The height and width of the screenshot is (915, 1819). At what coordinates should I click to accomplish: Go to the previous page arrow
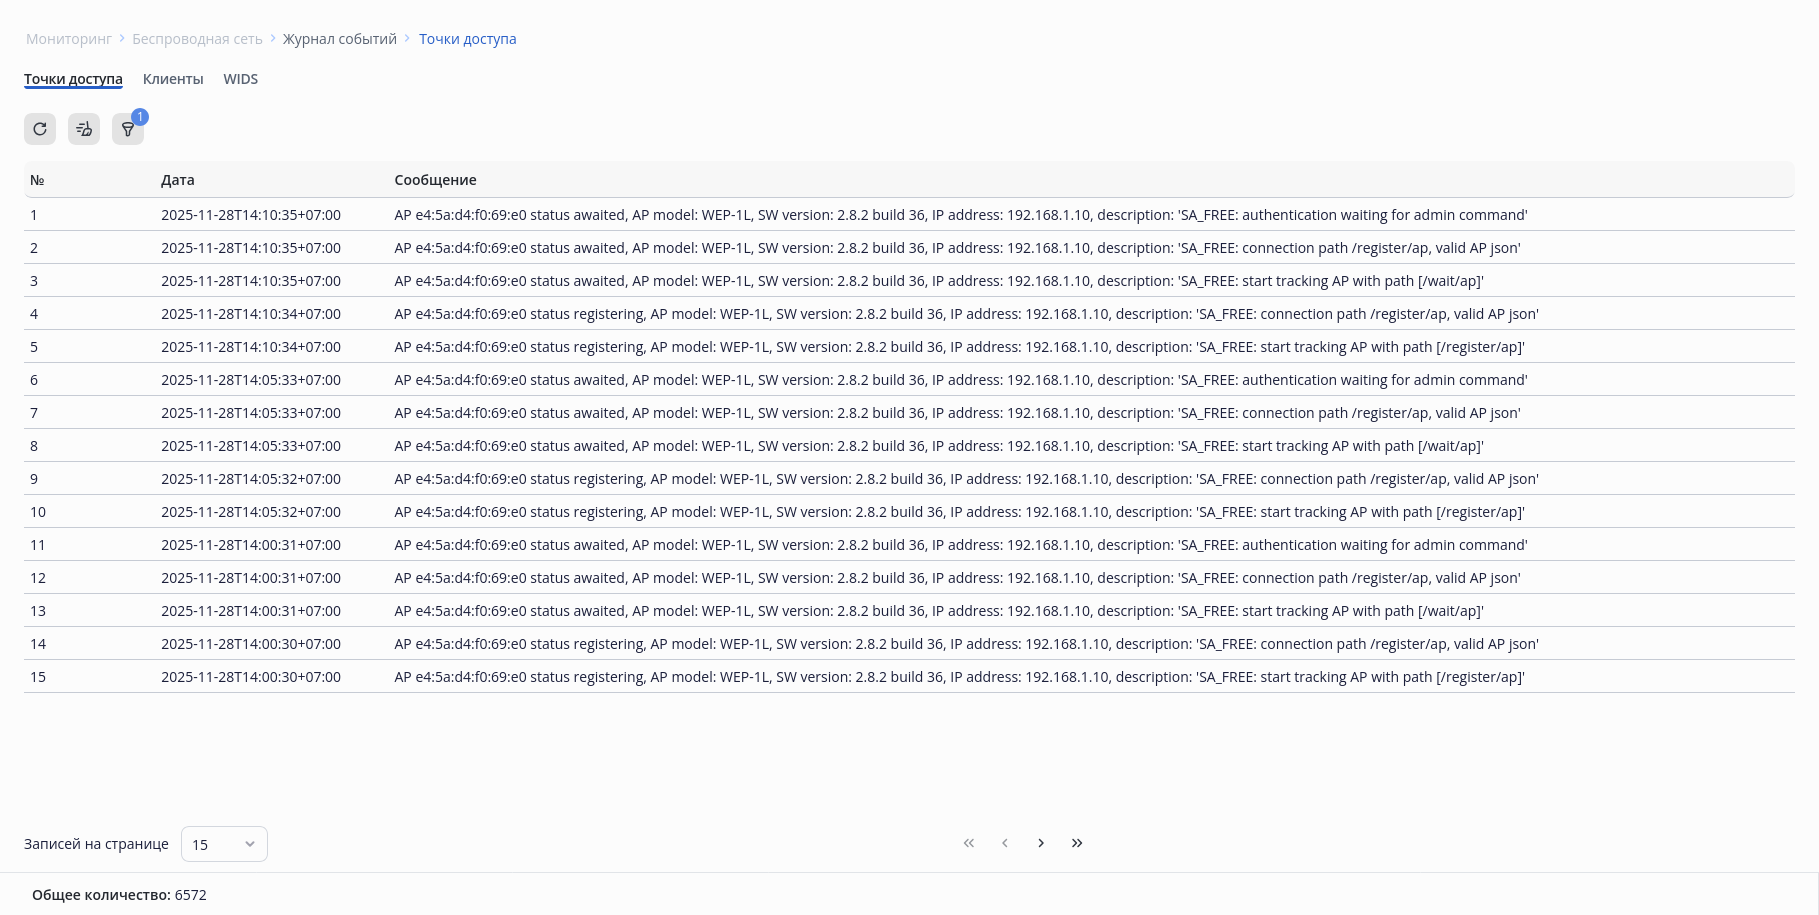tap(1005, 843)
